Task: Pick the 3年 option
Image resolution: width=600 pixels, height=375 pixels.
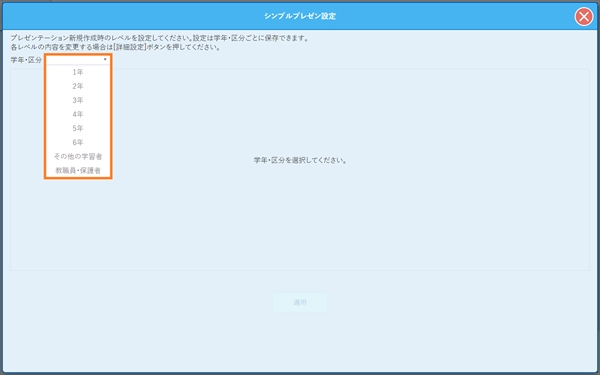Action: click(x=78, y=100)
